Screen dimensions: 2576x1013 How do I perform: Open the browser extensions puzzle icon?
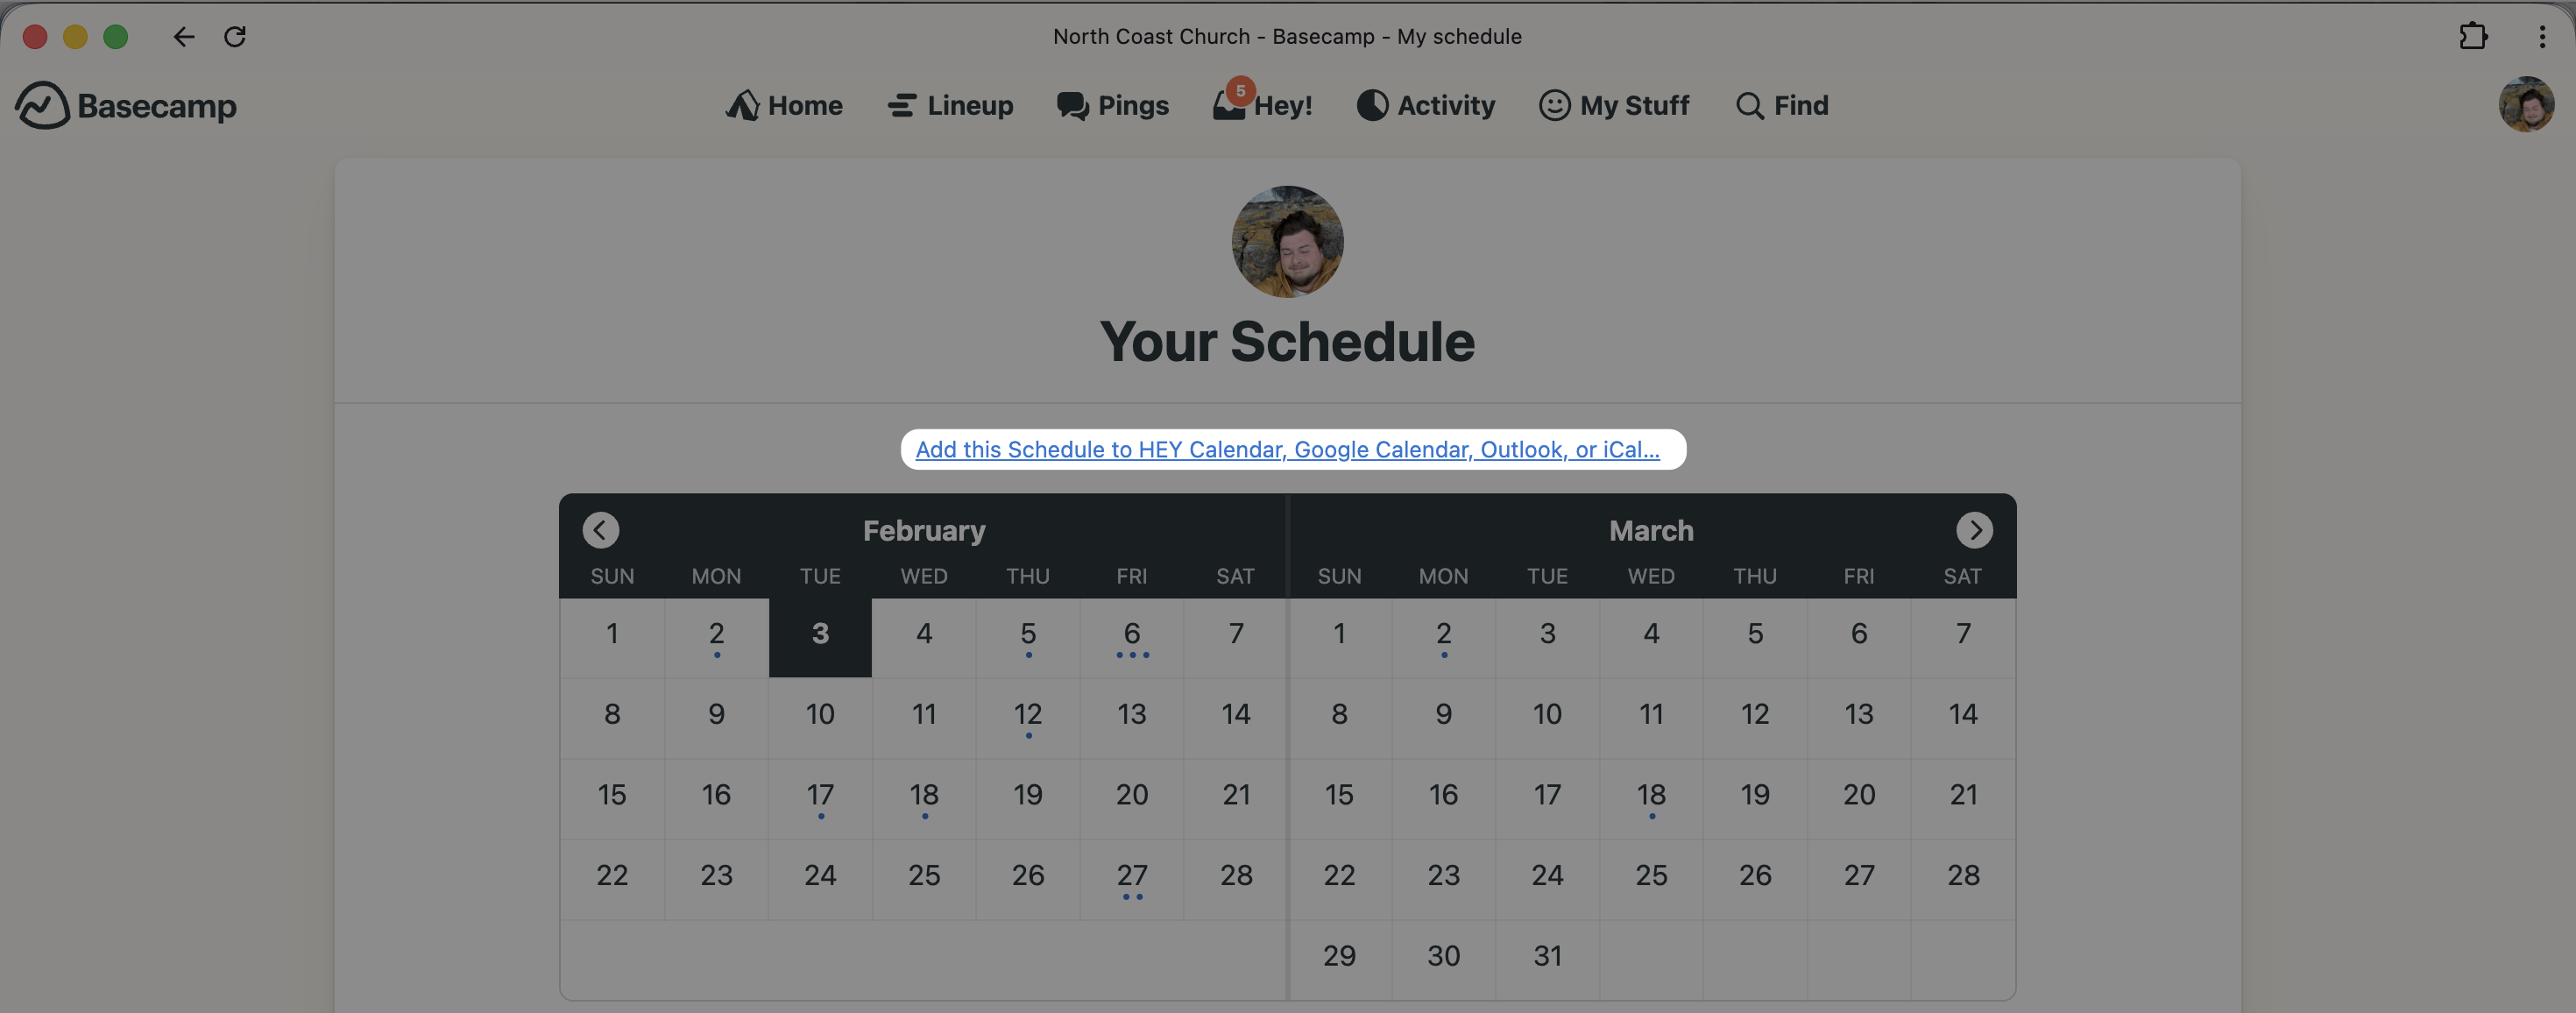click(2472, 37)
